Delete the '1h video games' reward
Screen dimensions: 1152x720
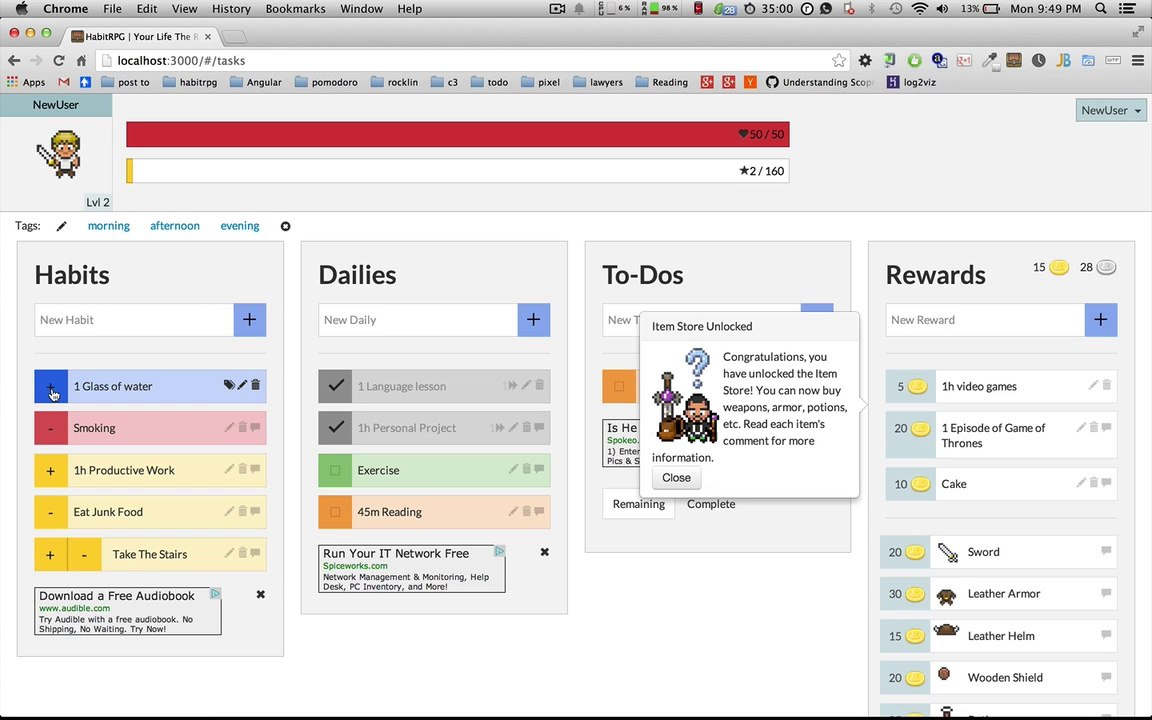pos(1107,385)
